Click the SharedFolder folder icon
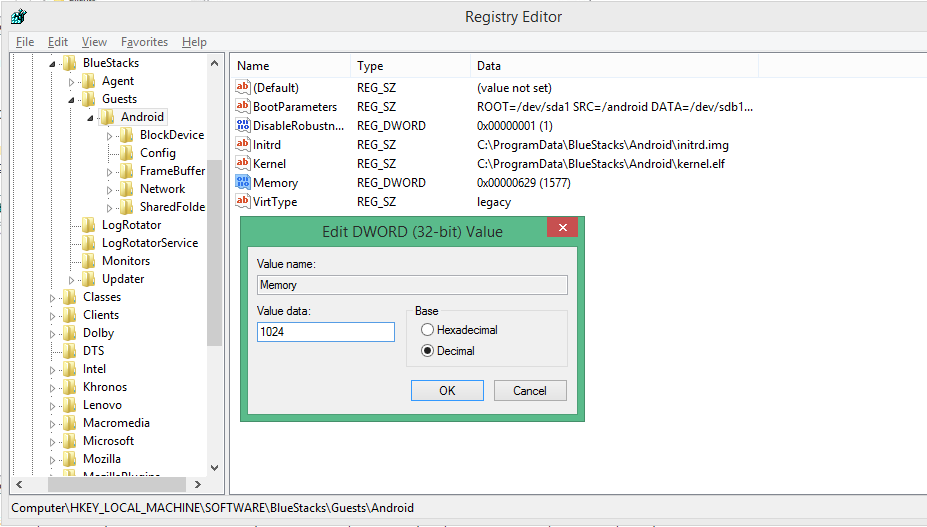The image size is (927, 527). 127,207
